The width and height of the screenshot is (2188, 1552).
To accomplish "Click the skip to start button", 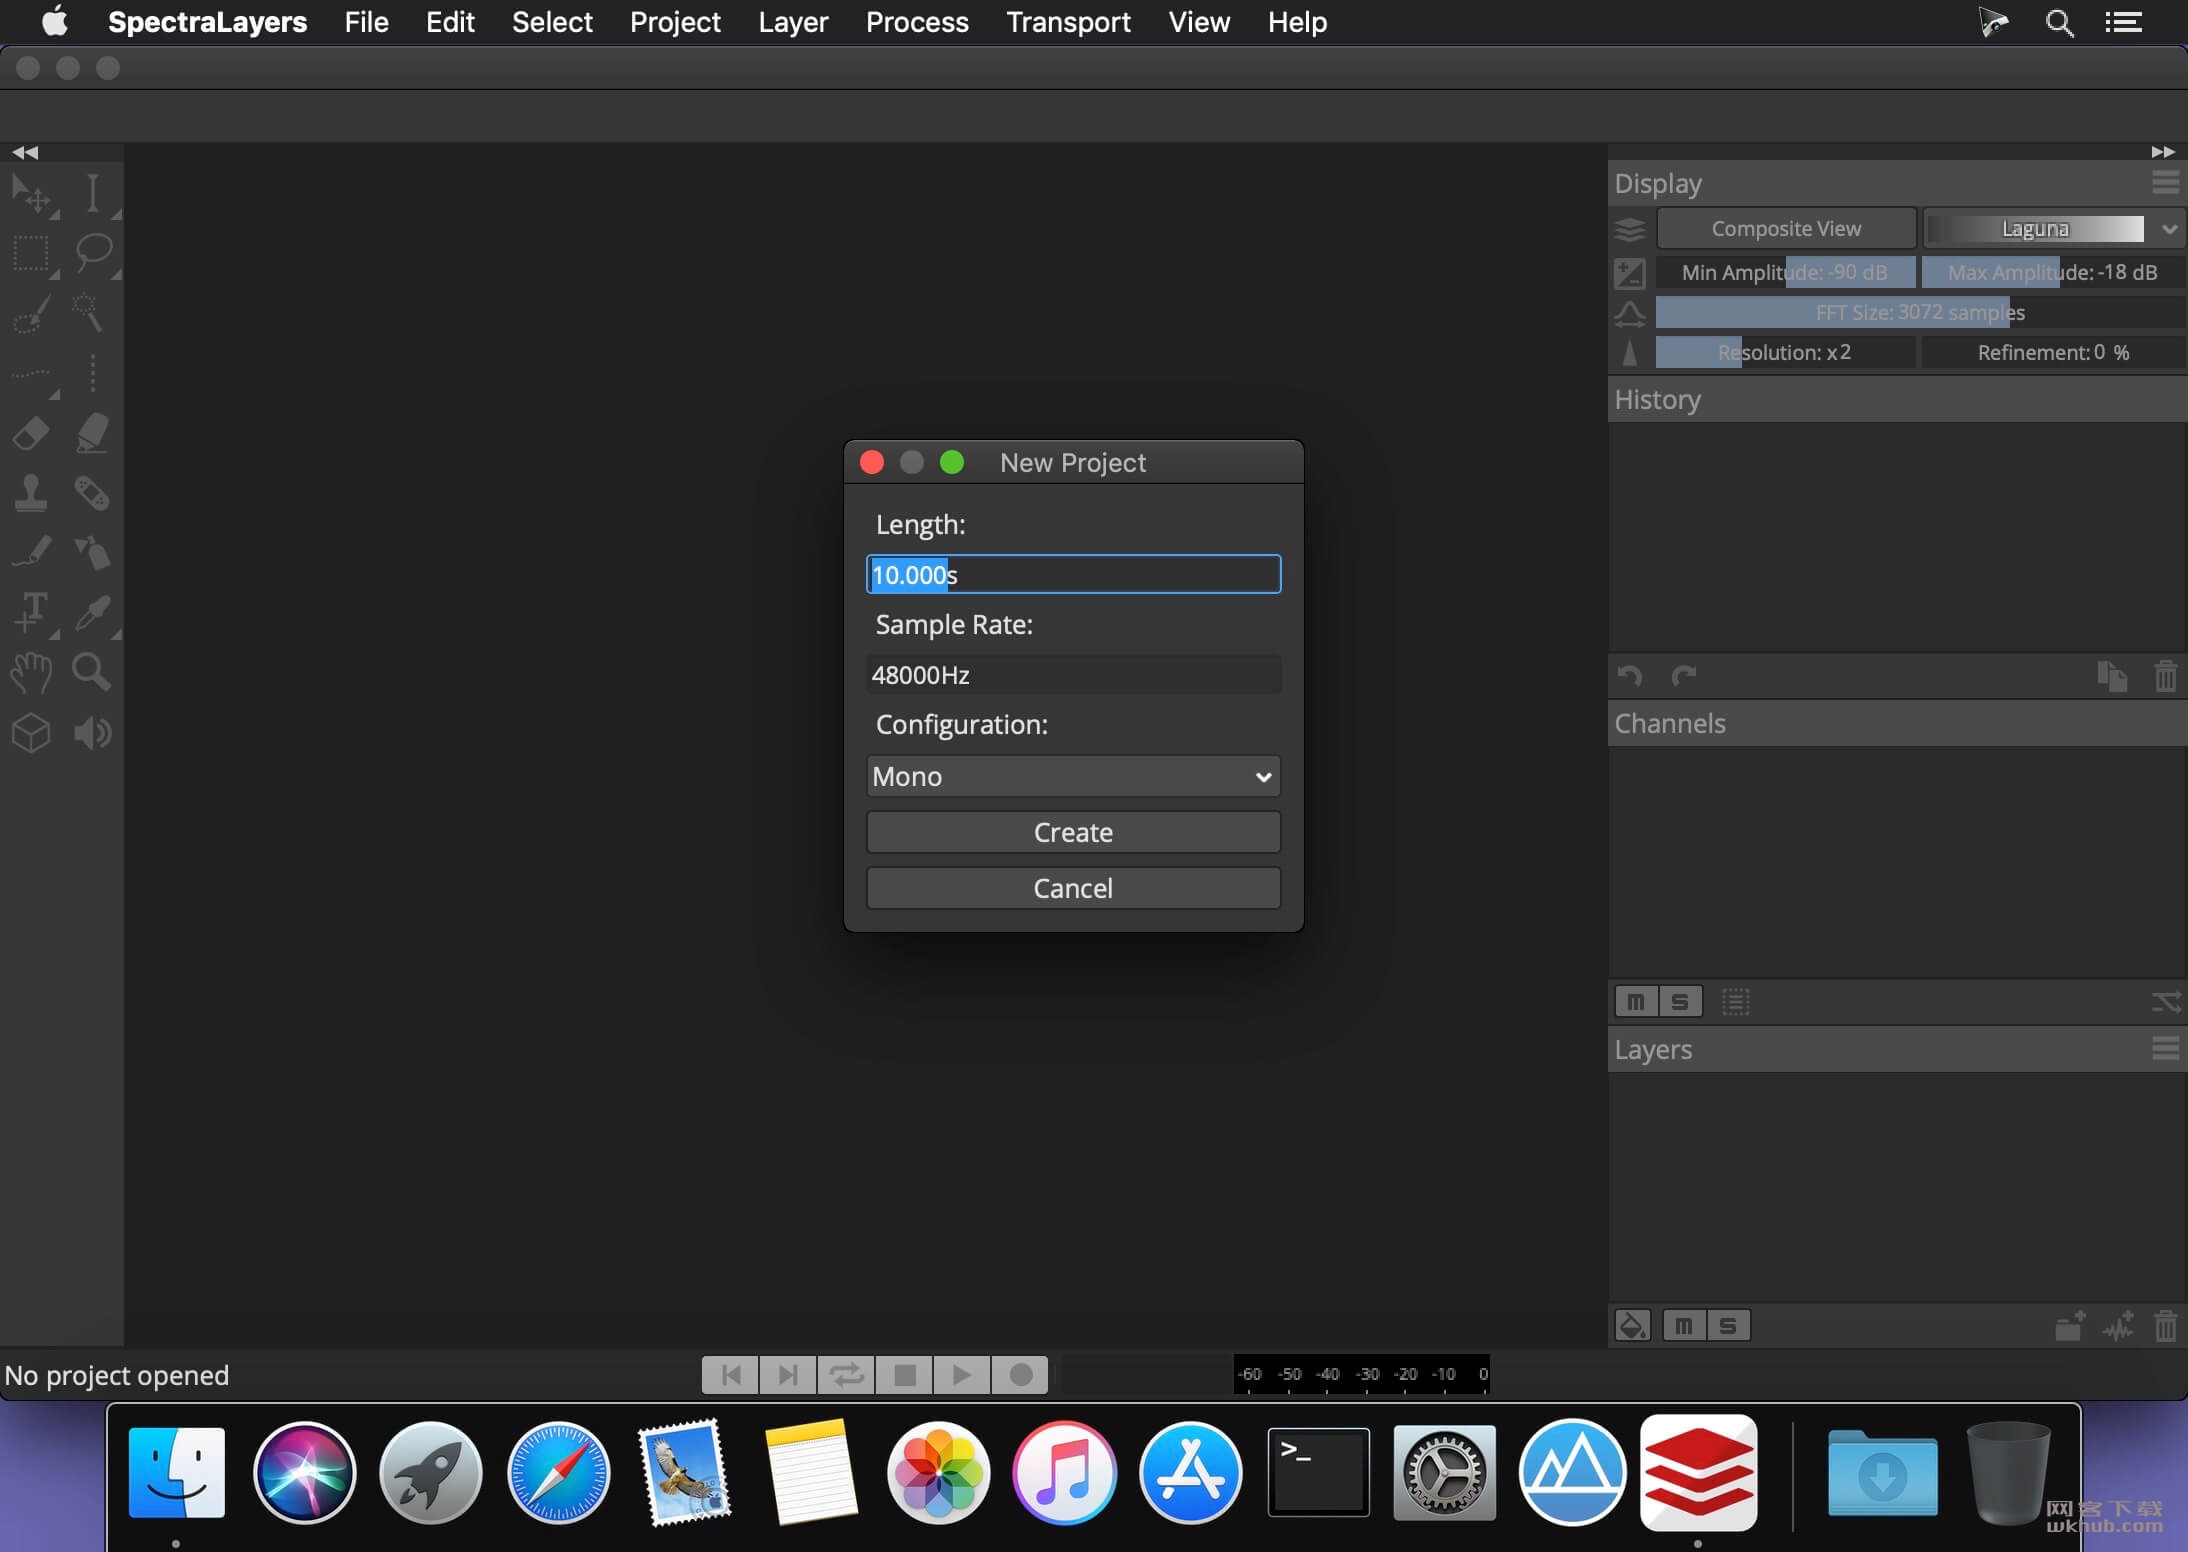I will point(731,1375).
